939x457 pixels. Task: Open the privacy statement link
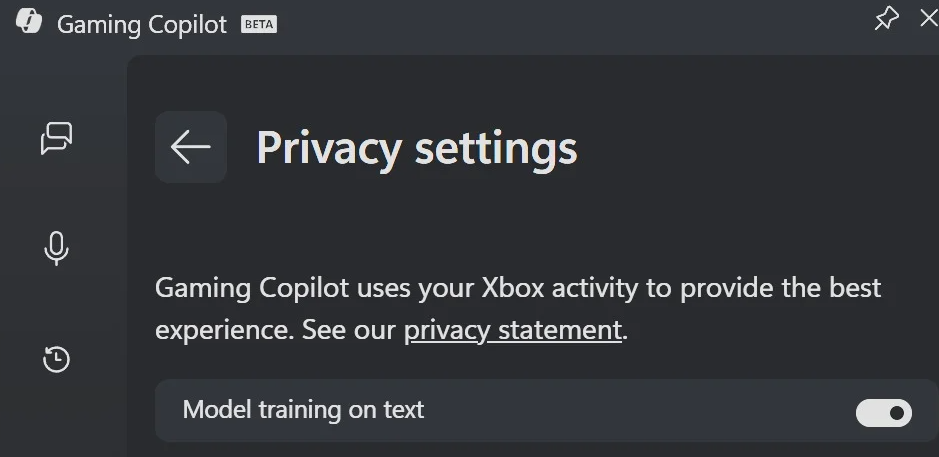pyautogui.click(x=512, y=330)
